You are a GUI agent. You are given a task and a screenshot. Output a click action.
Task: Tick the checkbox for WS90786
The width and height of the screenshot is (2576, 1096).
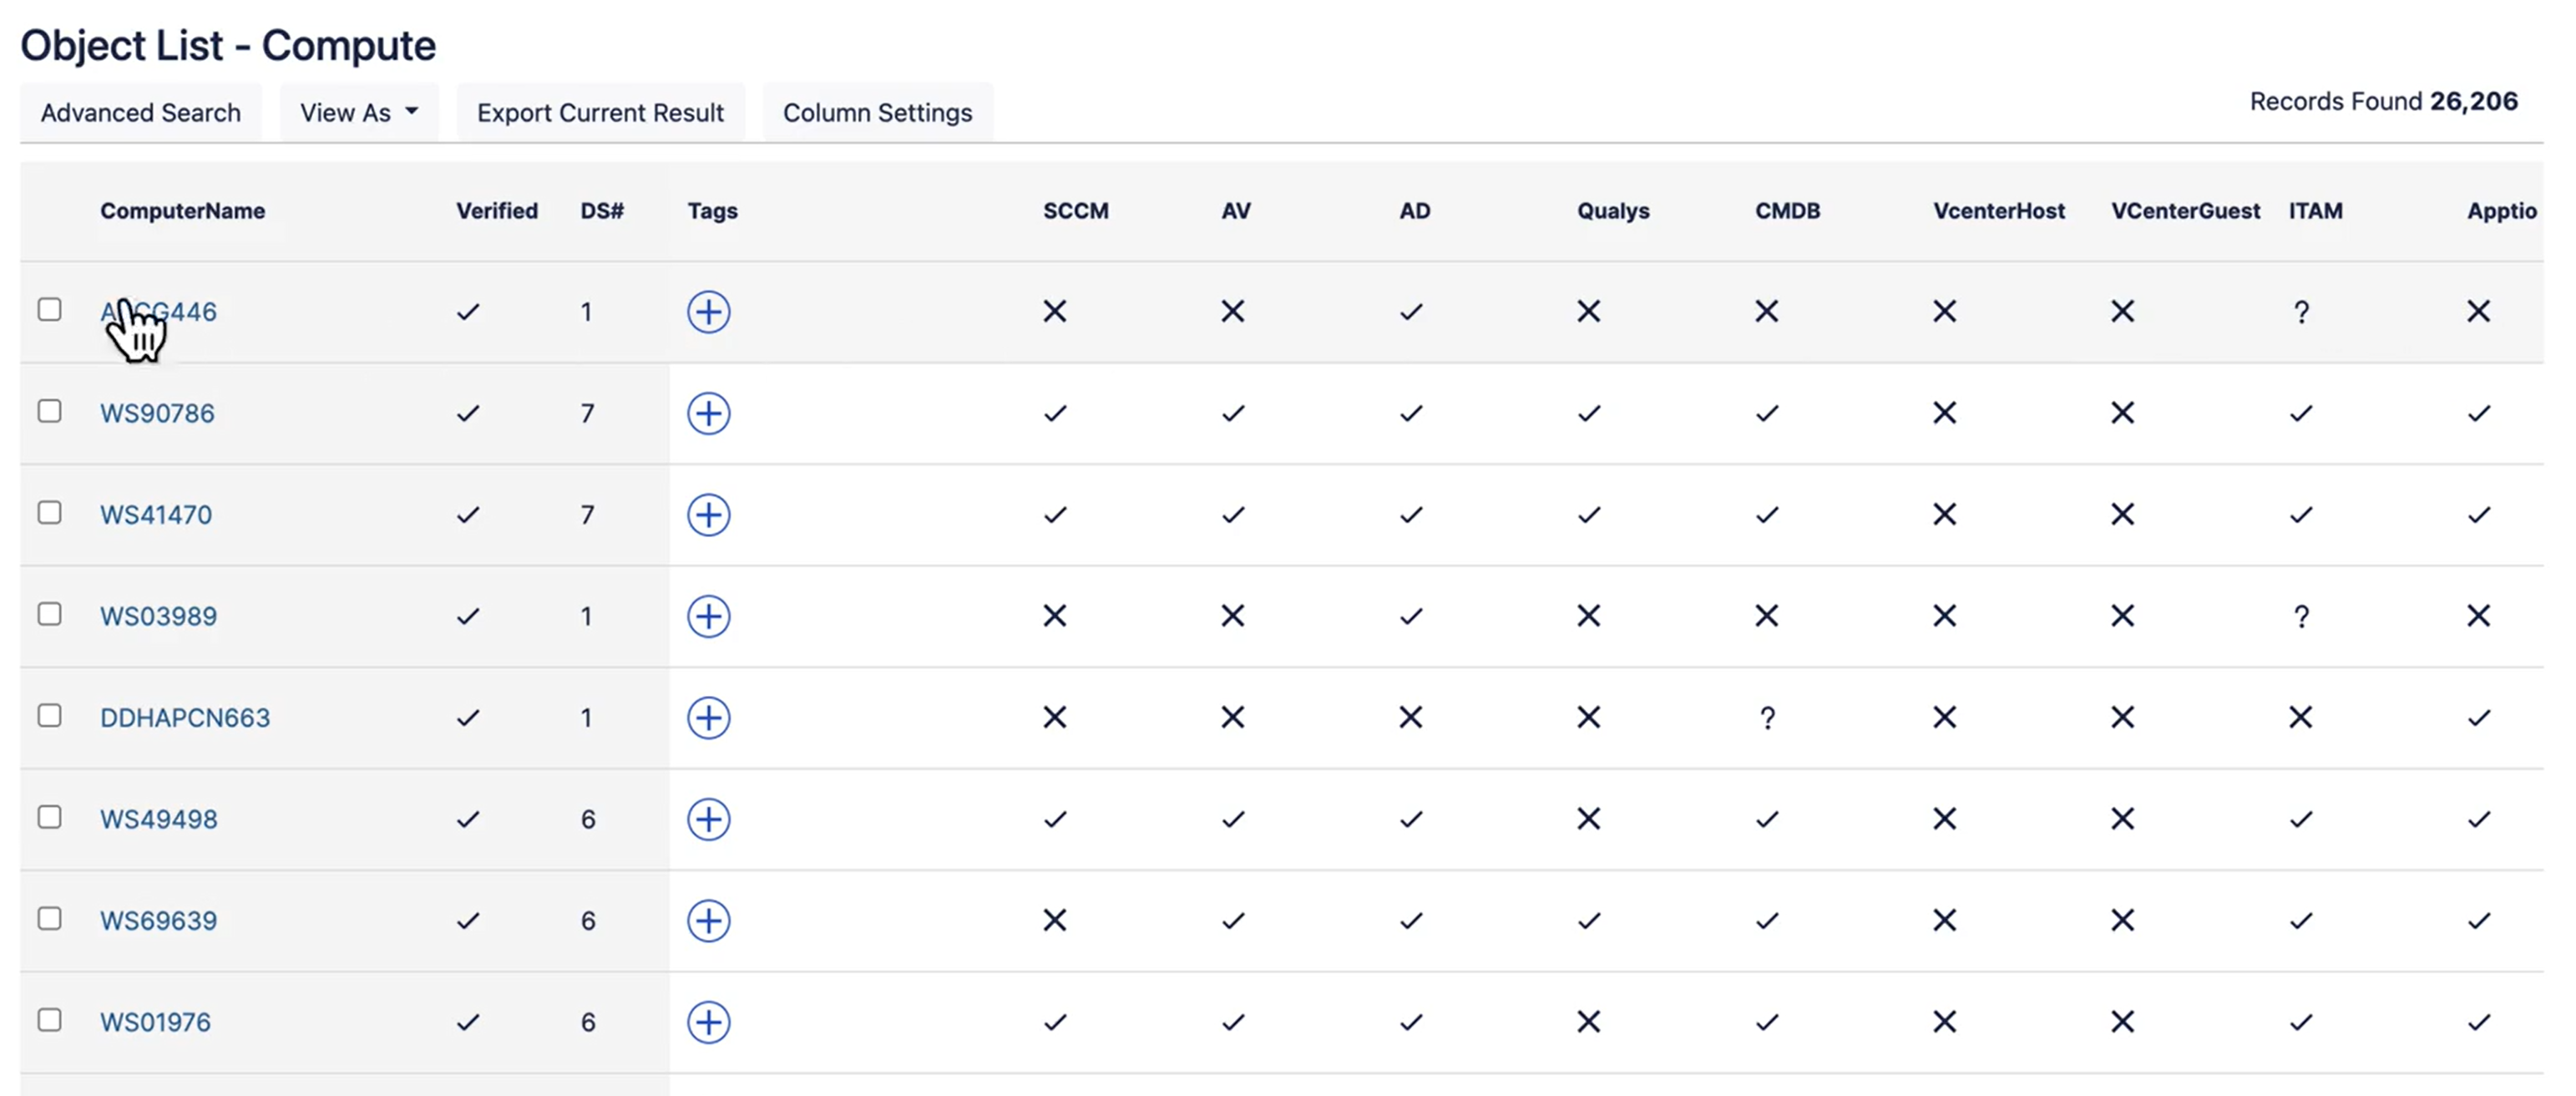coord(49,411)
